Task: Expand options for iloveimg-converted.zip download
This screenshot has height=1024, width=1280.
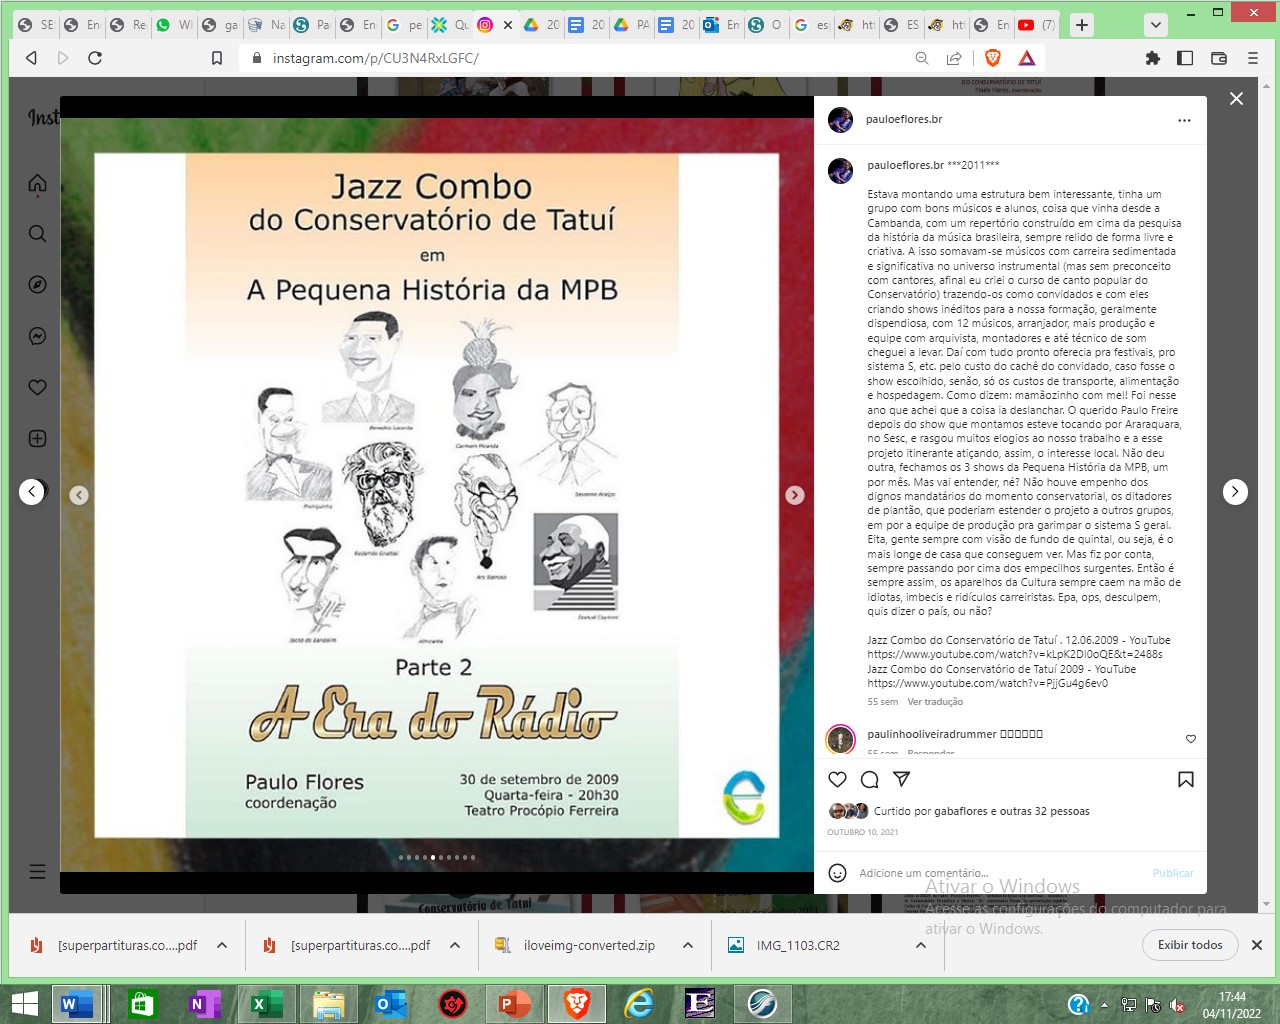Action: point(688,945)
